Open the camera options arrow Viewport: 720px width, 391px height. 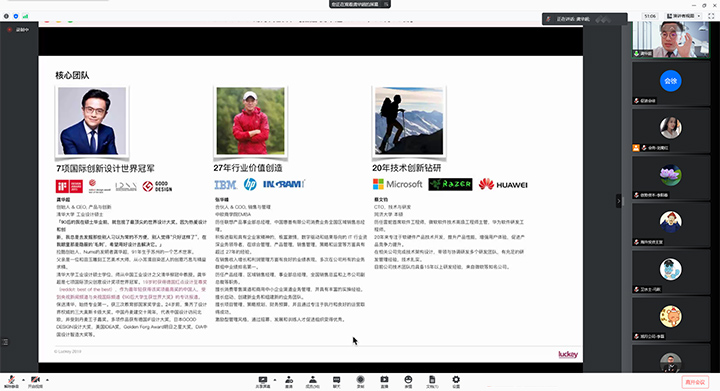click(x=47, y=380)
